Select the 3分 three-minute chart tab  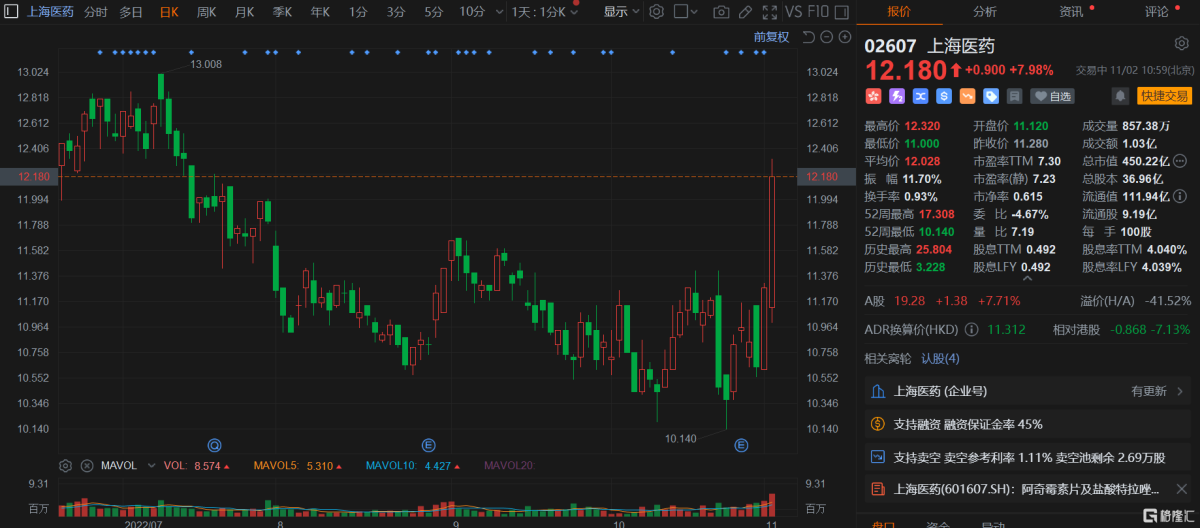click(x=396, y=12)
